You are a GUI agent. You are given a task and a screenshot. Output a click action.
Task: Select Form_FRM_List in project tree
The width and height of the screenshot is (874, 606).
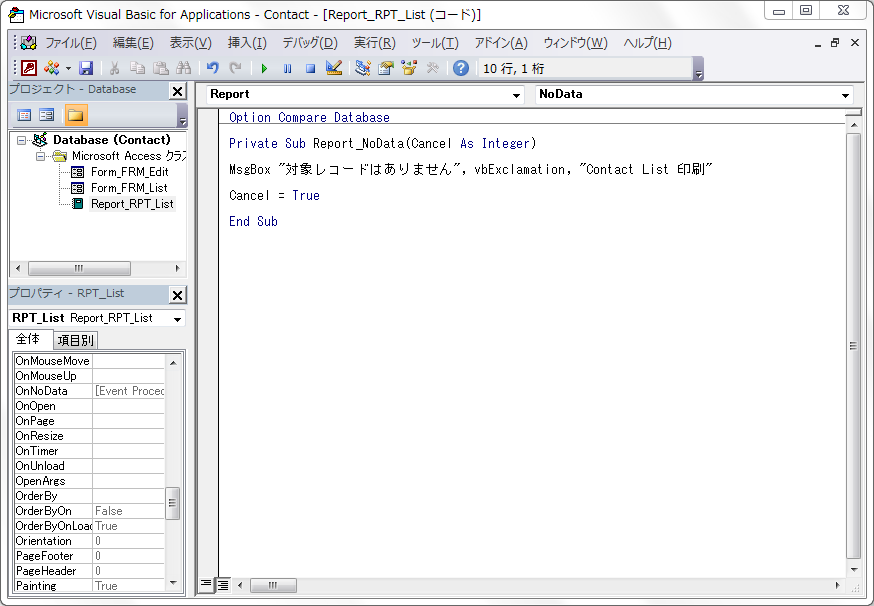pos(129,188)
